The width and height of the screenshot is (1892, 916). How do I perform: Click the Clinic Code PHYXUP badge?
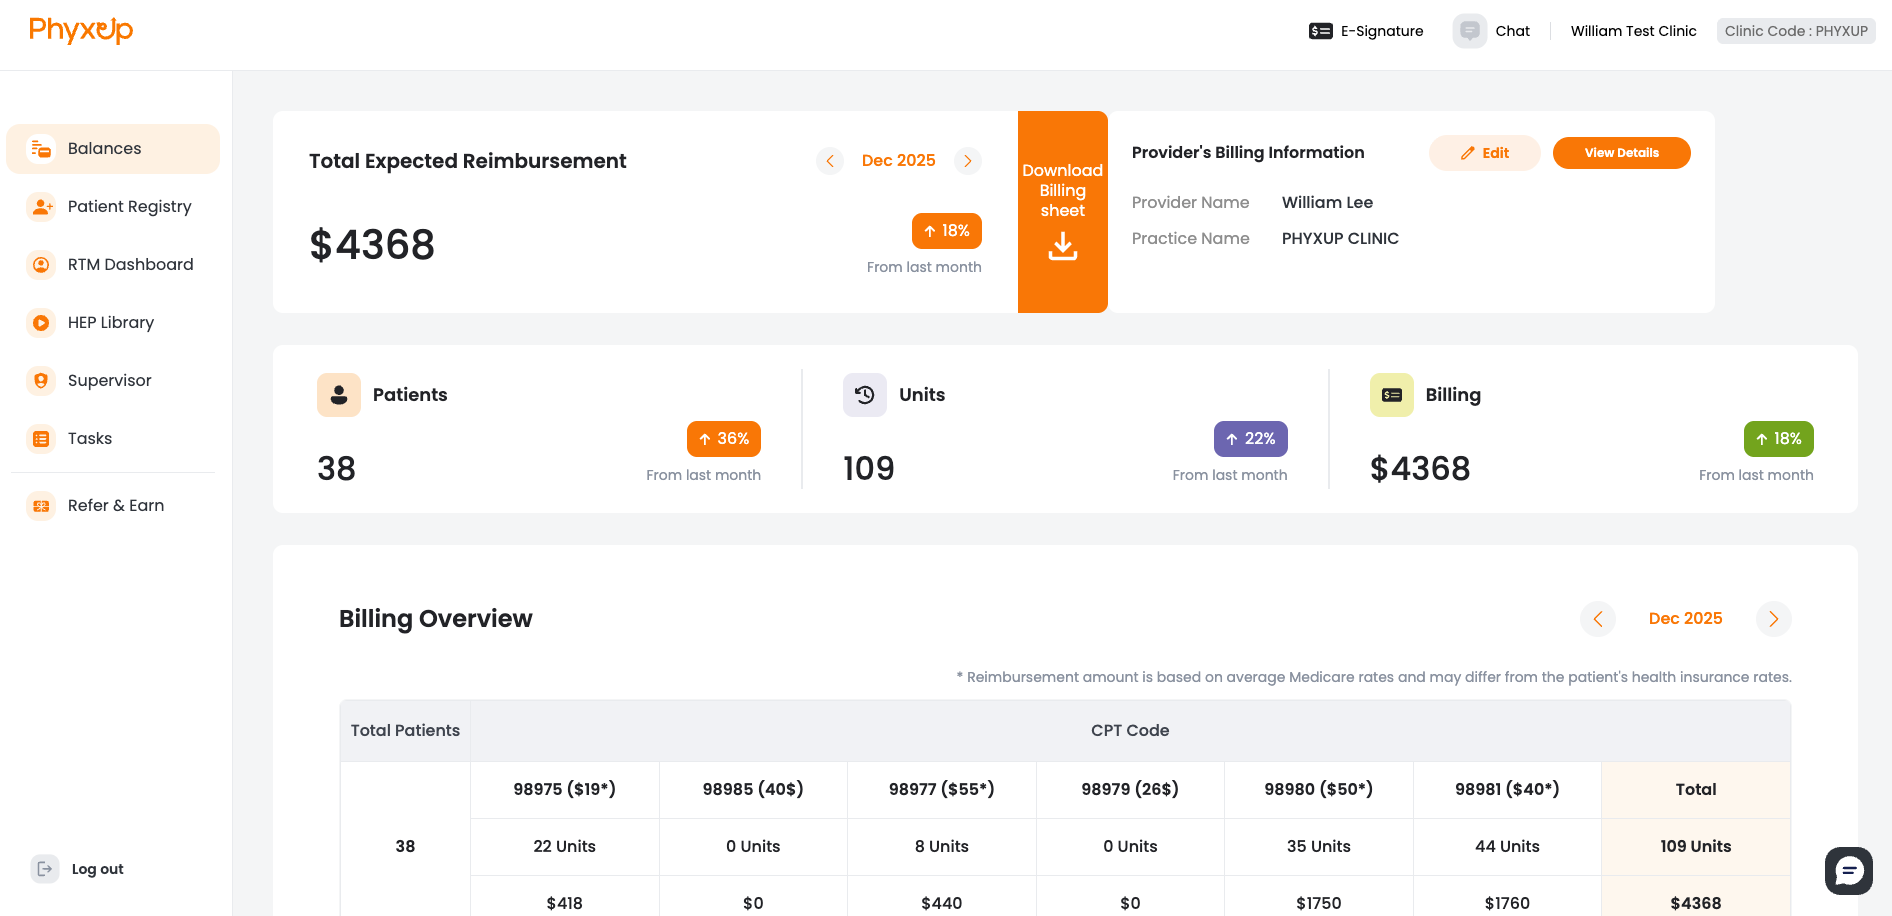[1796, 31]
